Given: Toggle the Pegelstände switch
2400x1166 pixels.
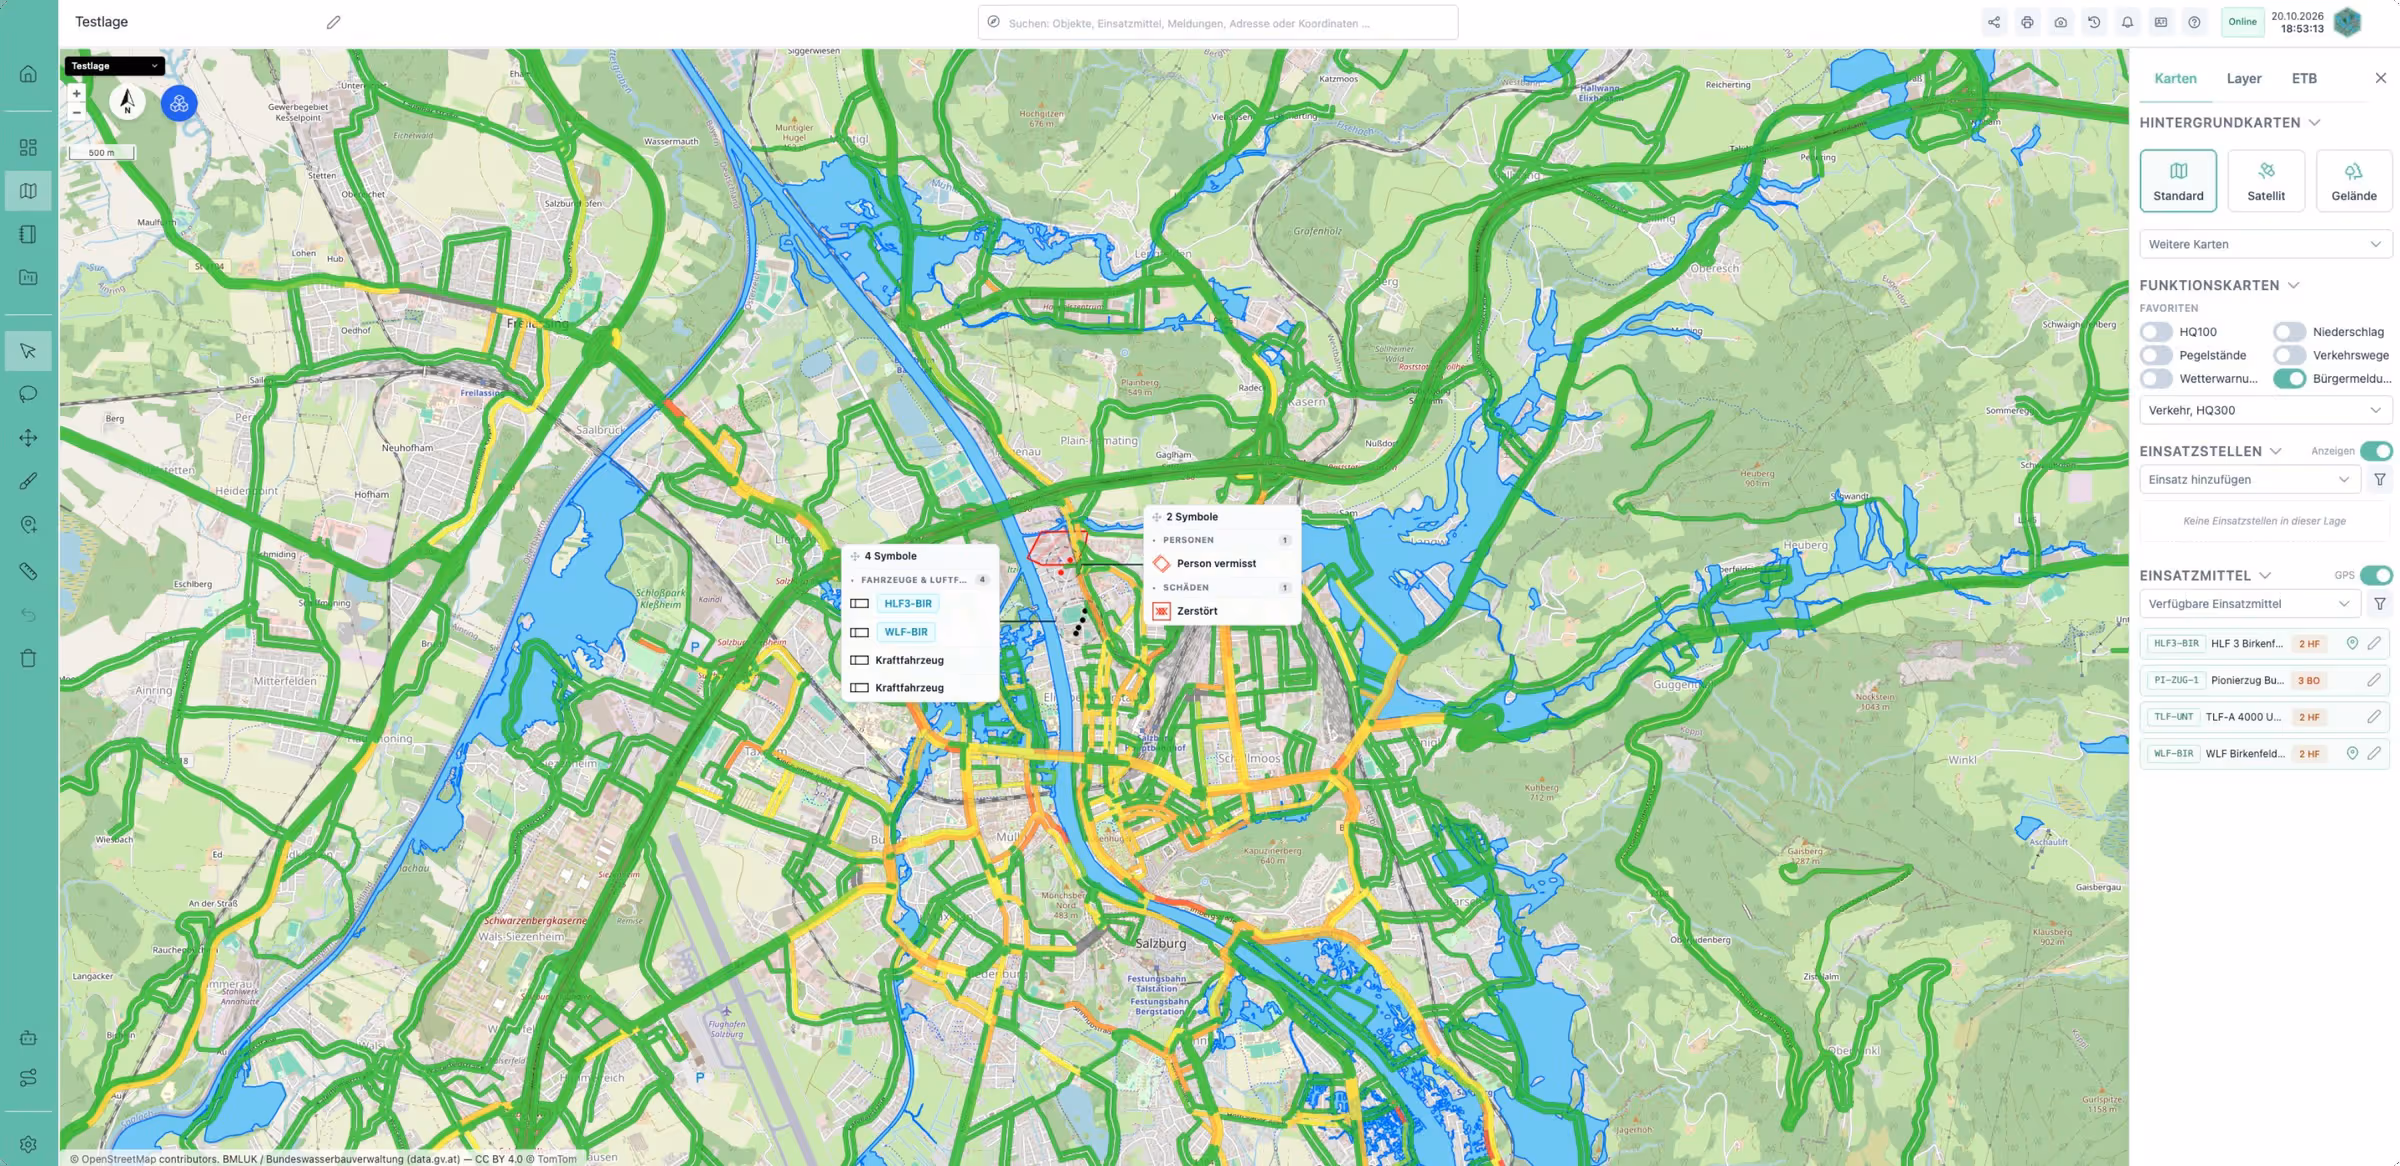Looking at the screenshot, I should (x=2156, y=355).
